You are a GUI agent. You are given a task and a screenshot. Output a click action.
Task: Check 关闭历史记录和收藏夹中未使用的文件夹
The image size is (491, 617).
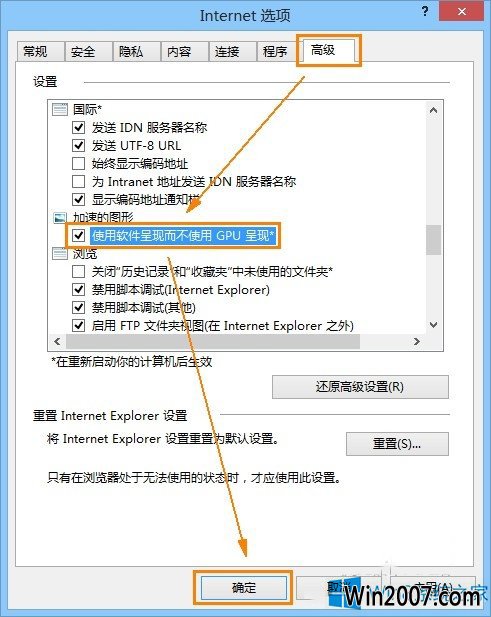79,272
